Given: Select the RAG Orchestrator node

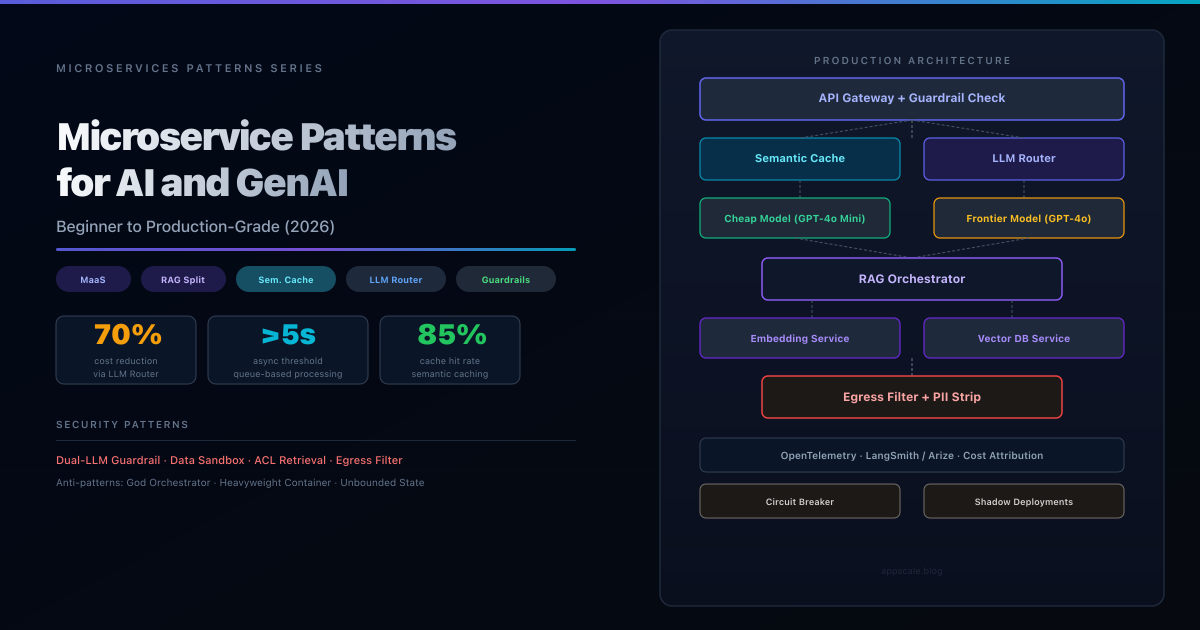Looking at the screenshot, I should 911,279.
